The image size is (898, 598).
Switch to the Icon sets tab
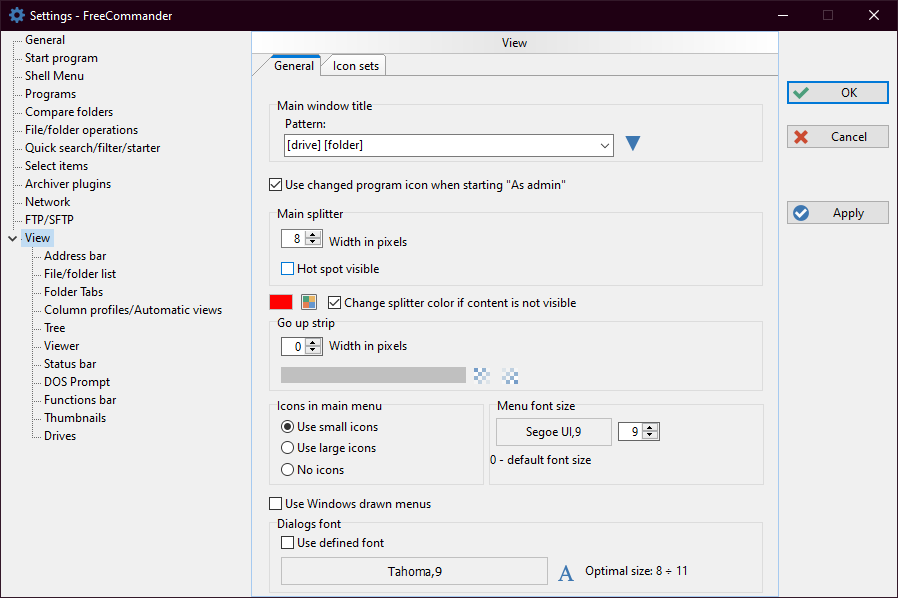(x=354, y=66)
